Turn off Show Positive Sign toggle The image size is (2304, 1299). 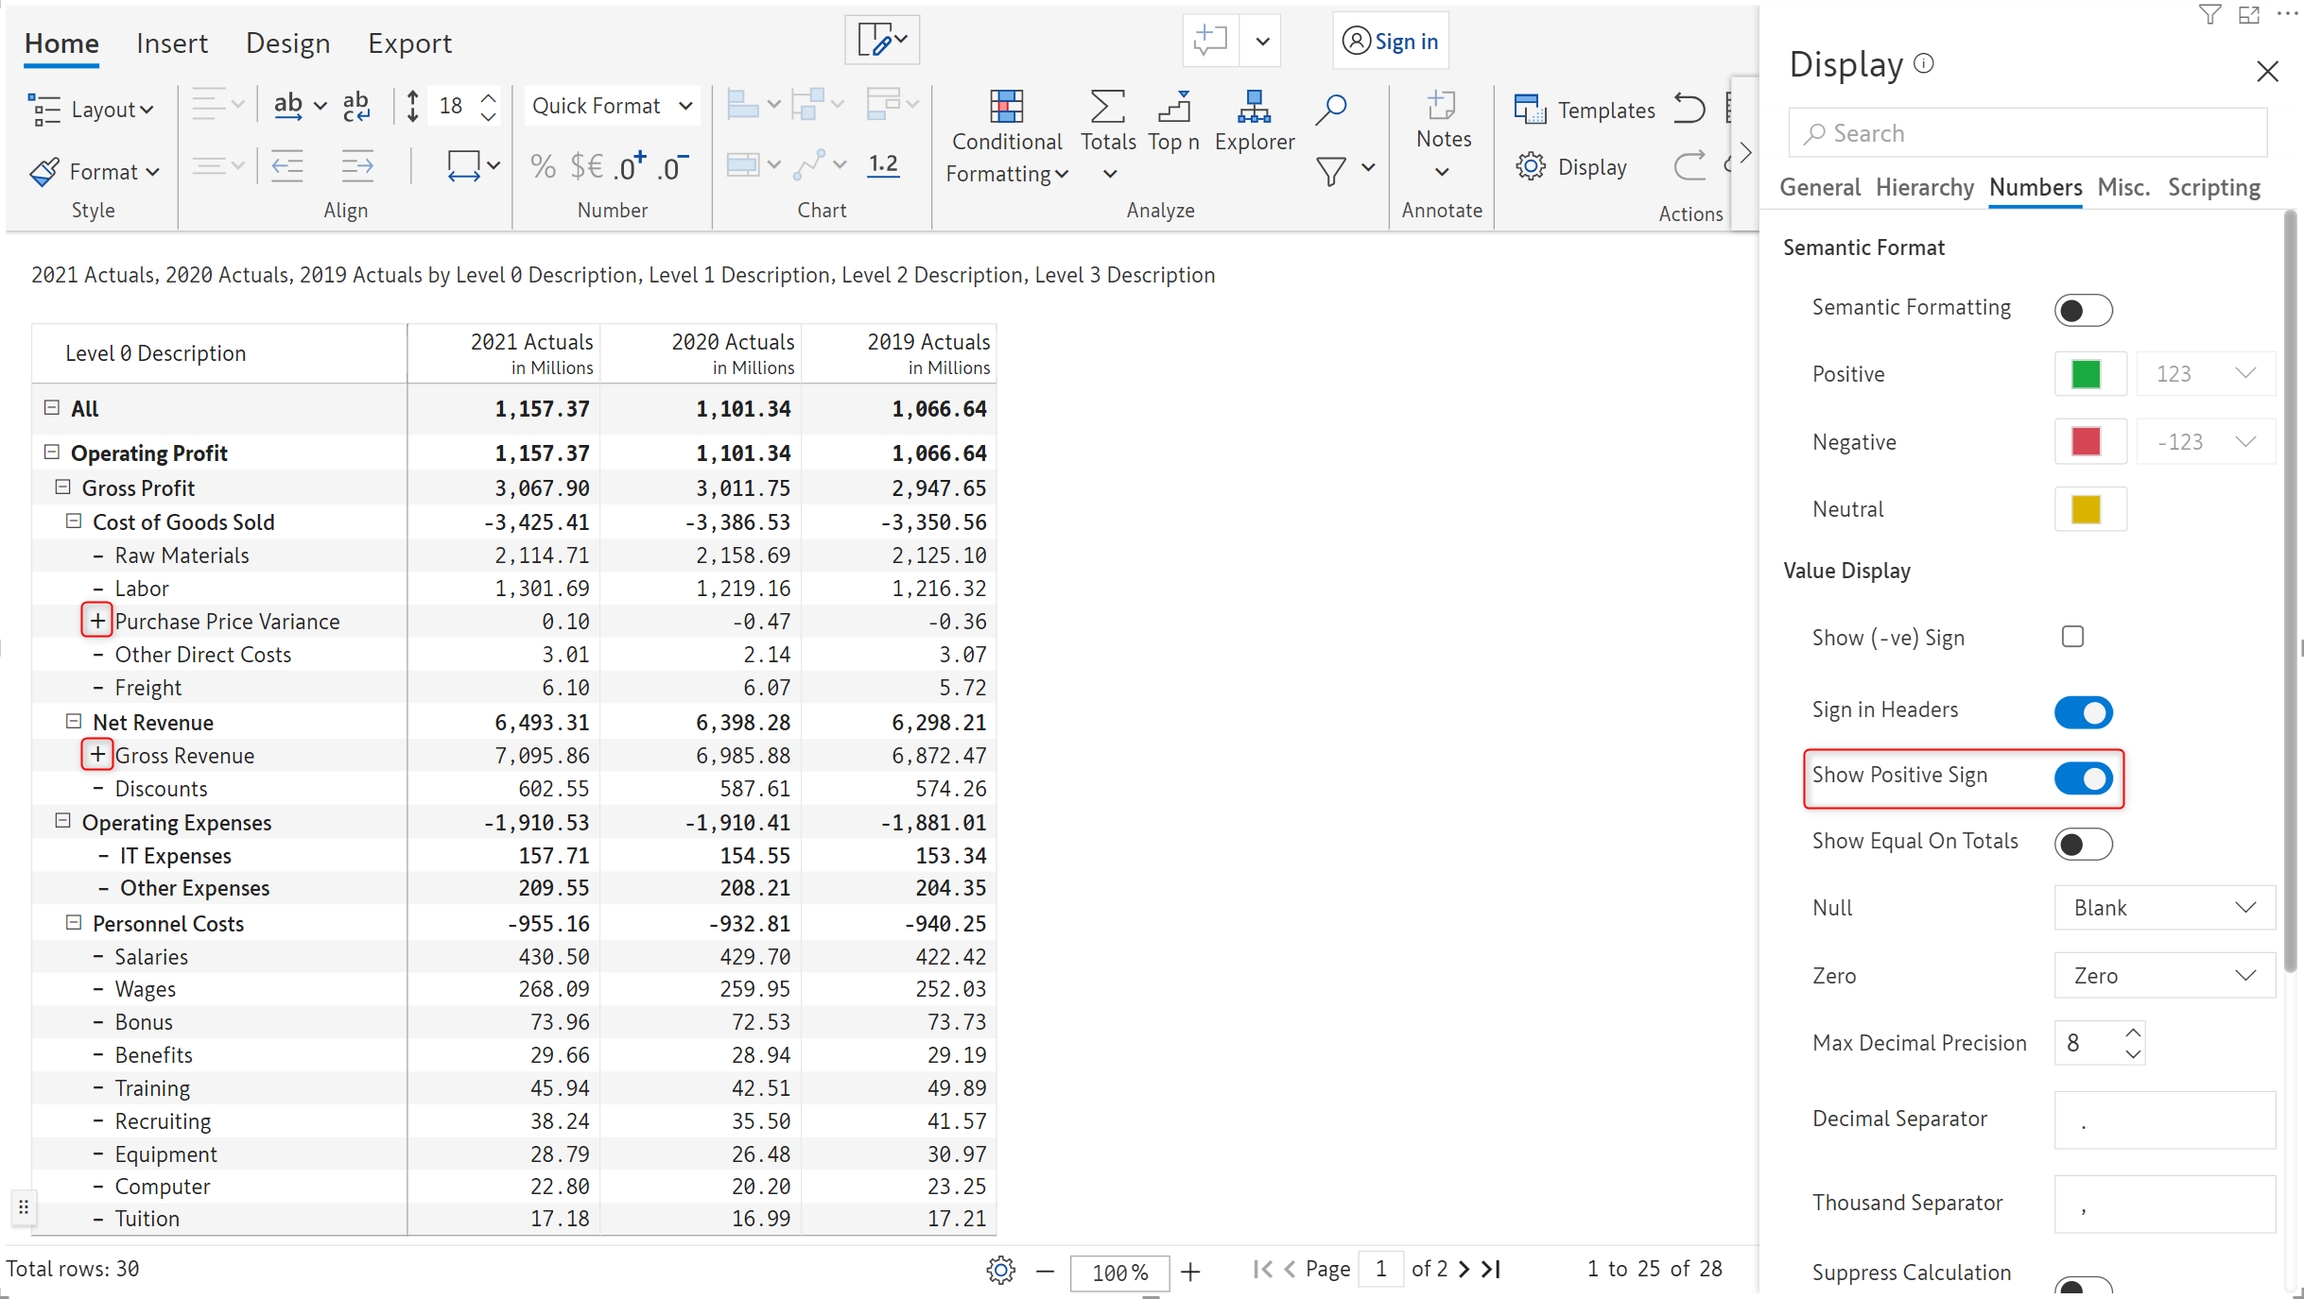(2083, 778)
